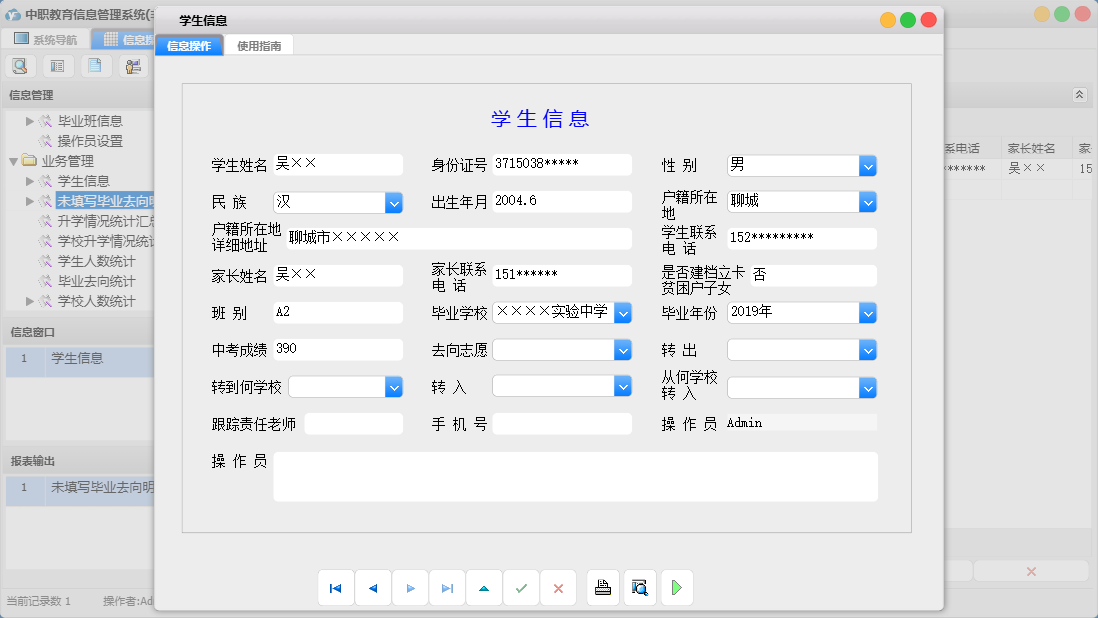Click the green check mark to confirm
This screenshot has height=618, width=1098.
pyautogui.click(x=521, y=588)
